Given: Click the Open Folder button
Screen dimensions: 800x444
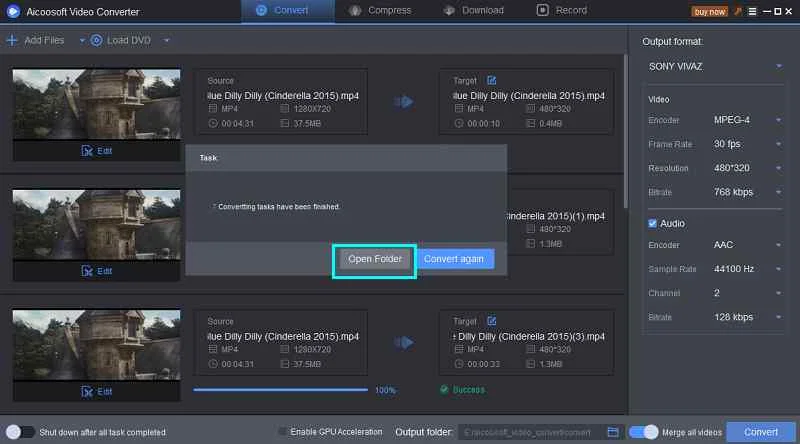Looking at the screenshot, I should [375, 259].
